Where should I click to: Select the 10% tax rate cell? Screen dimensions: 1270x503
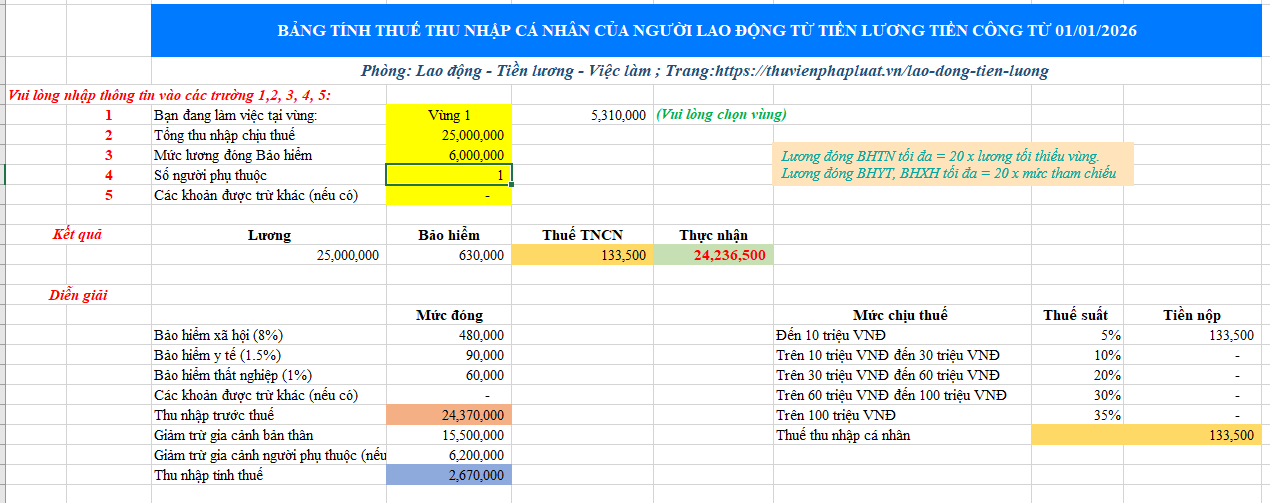pos(1075,355)
